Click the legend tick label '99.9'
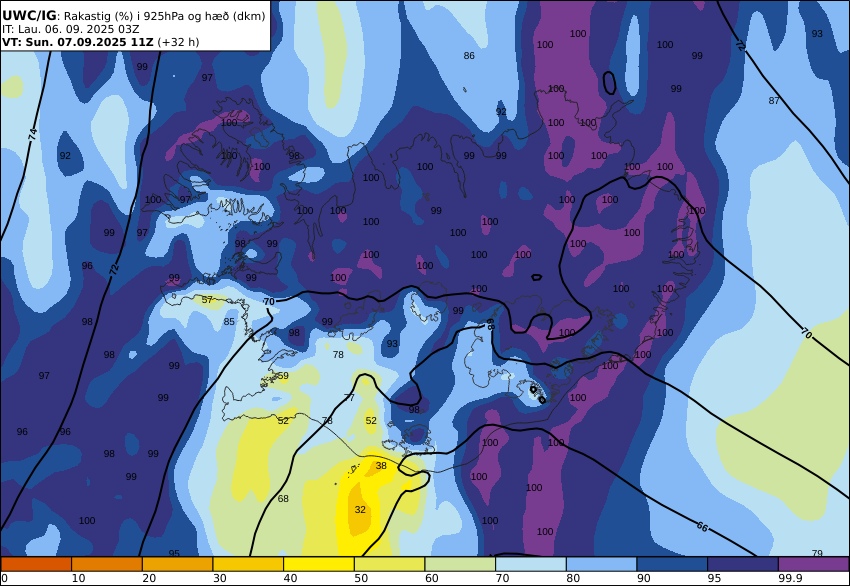This screenshot has height=586, width=850. 790,578
